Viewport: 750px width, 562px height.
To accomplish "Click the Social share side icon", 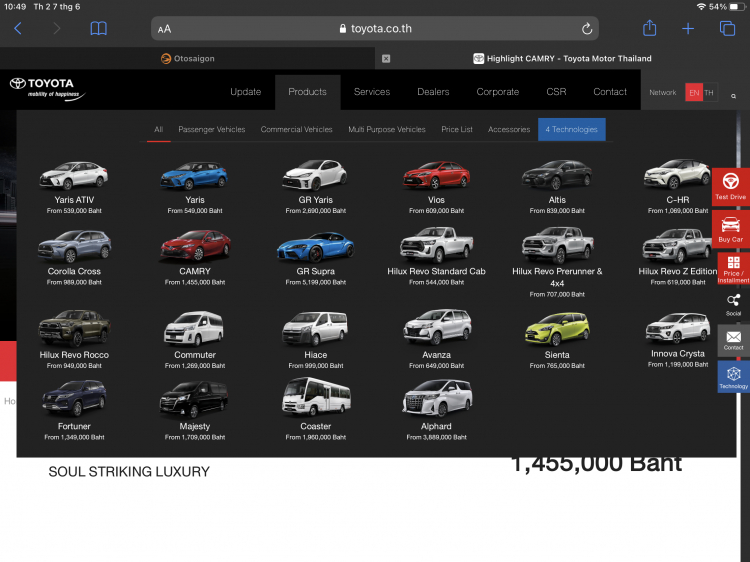I will (733, 305).
